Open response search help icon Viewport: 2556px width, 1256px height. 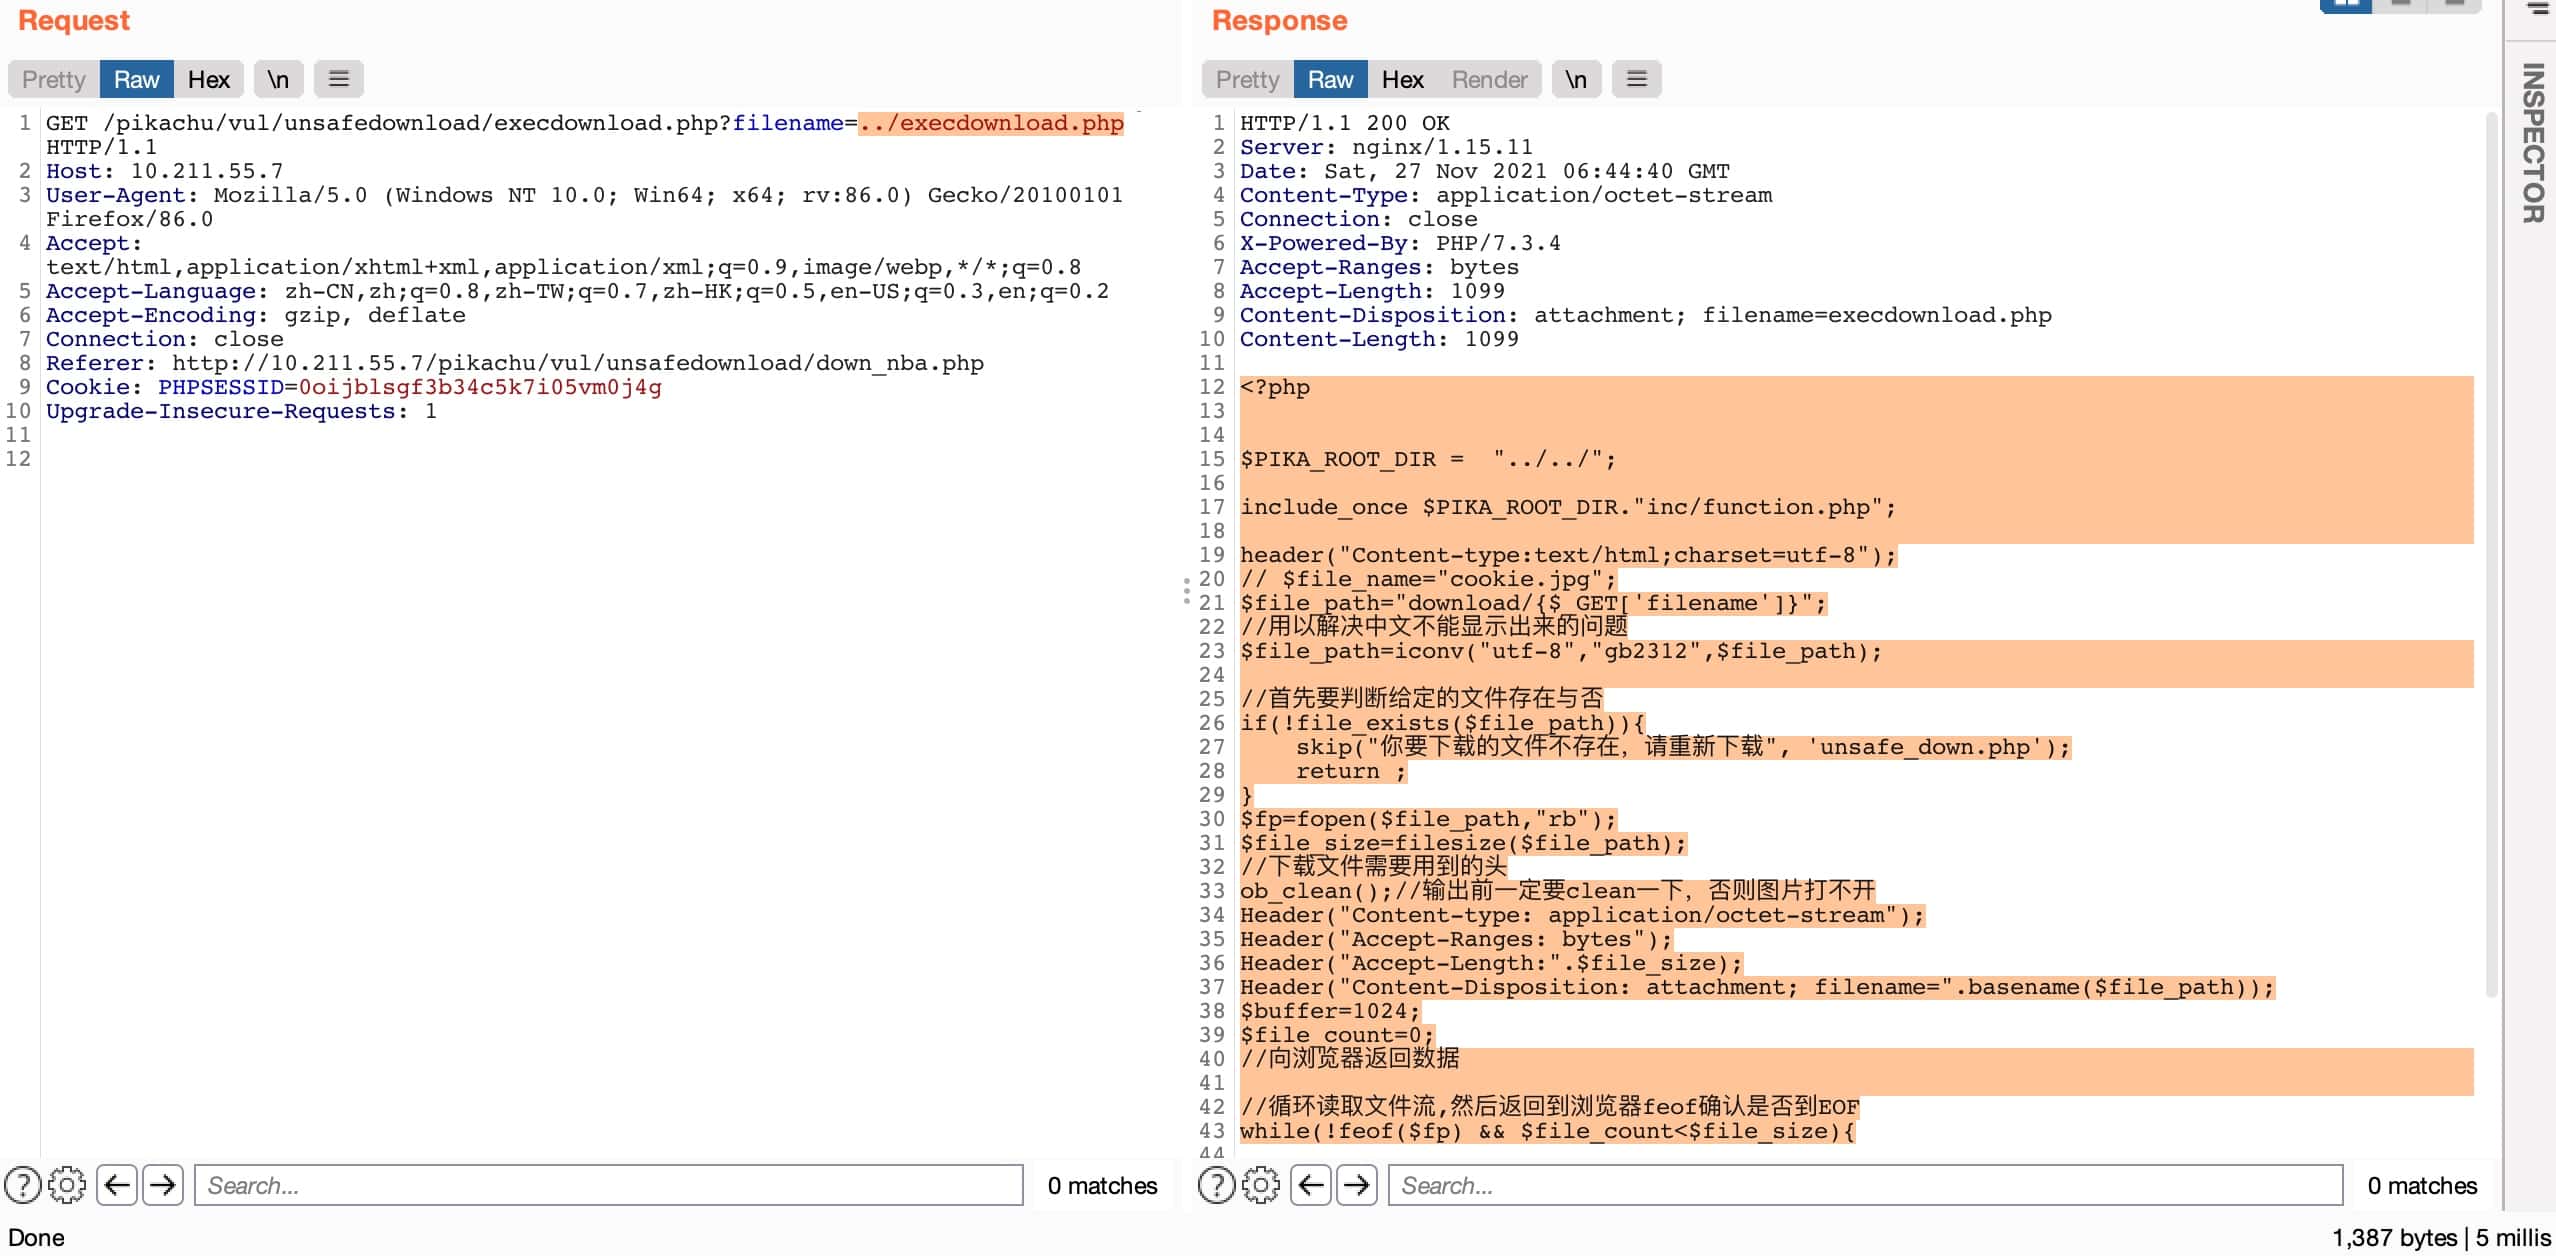1216,1185
